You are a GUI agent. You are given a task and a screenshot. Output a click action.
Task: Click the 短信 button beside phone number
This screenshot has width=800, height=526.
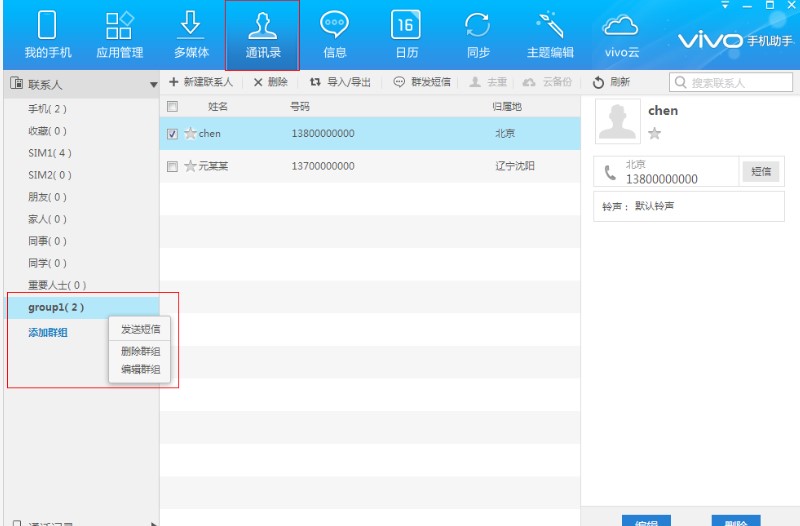[x=761, y=171]
